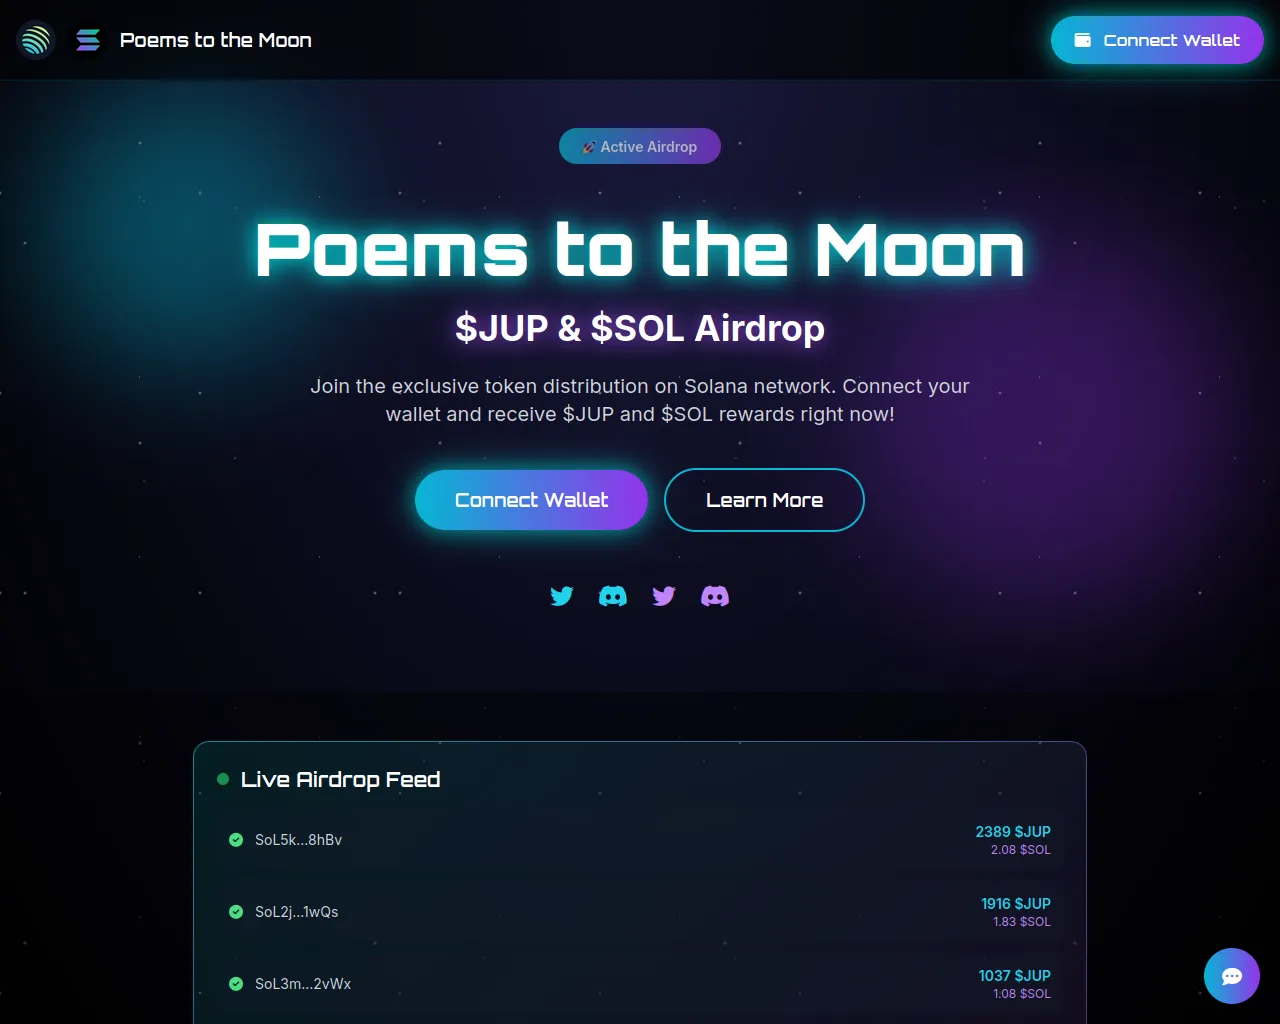Click the Poems to the Moon header title
Screen dimensions: 1280x1024
(216, 40)
